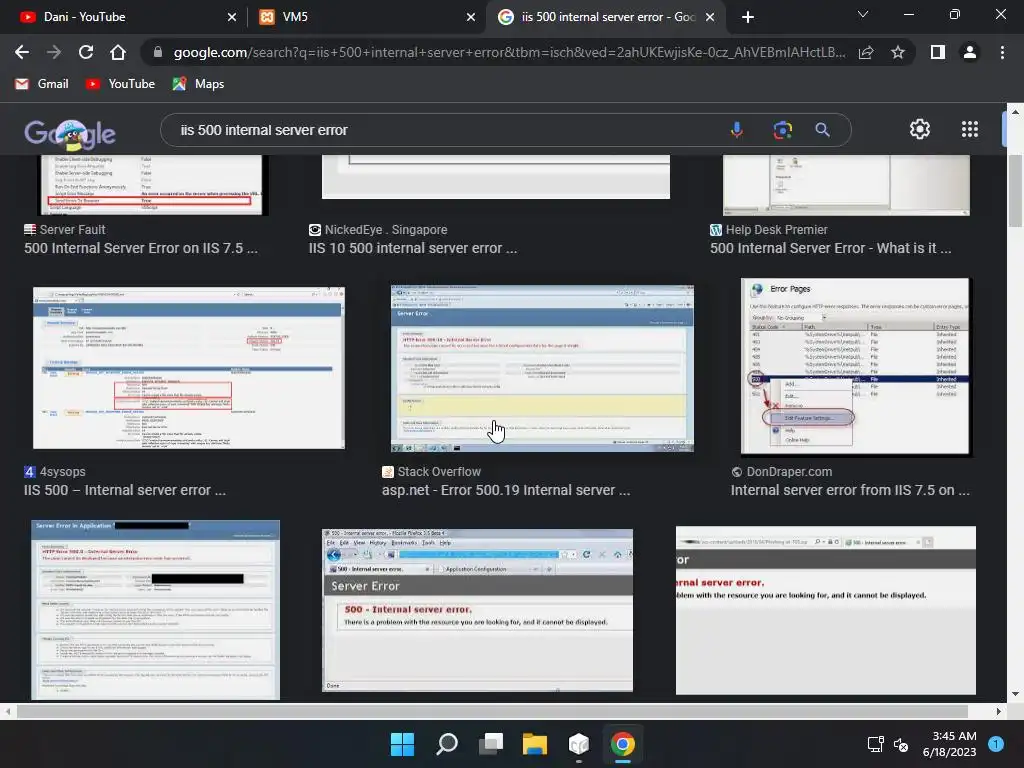Open the tab search chevron

(863, 14)
